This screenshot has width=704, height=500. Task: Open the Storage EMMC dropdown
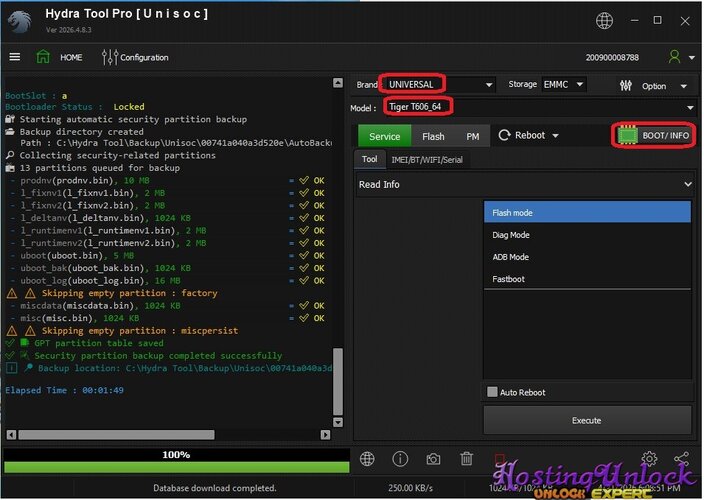(563, 84)
